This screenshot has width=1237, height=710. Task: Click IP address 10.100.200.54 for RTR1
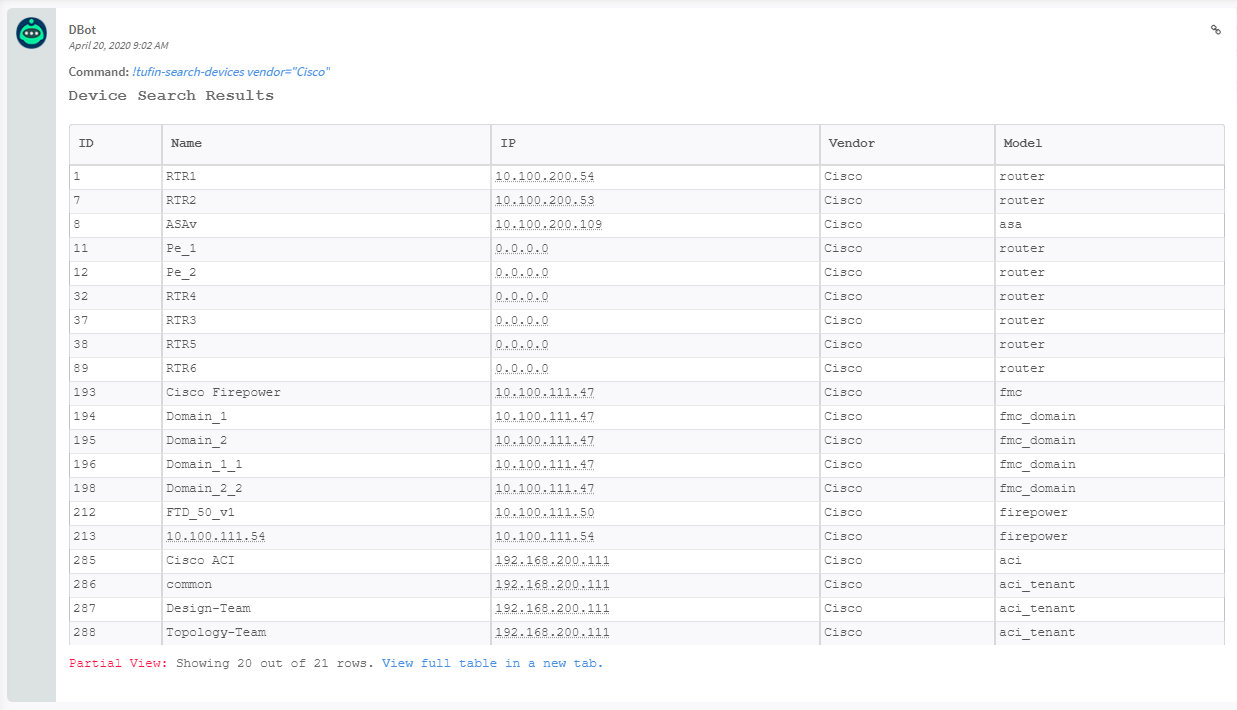pyautogui.click(x=544, y=177)
